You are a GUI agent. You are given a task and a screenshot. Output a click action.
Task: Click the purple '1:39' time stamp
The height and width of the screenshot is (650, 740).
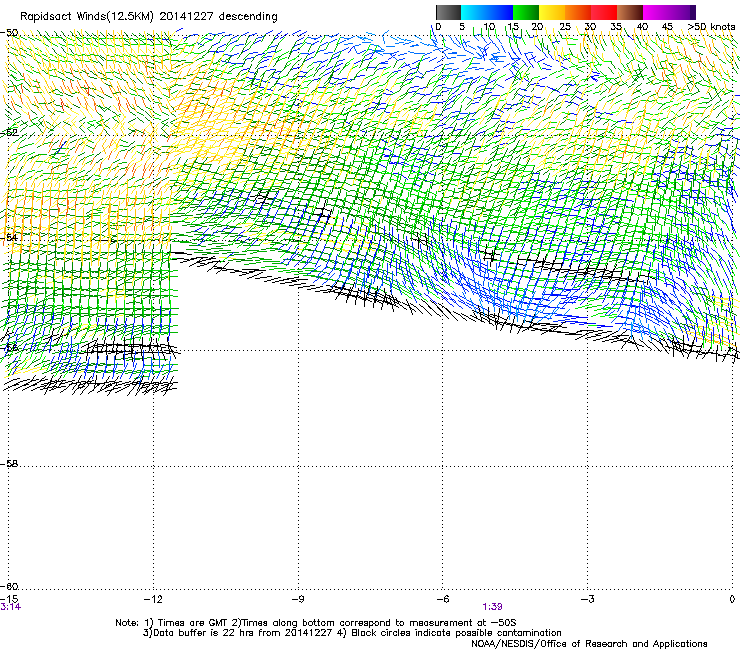point(492,607)
